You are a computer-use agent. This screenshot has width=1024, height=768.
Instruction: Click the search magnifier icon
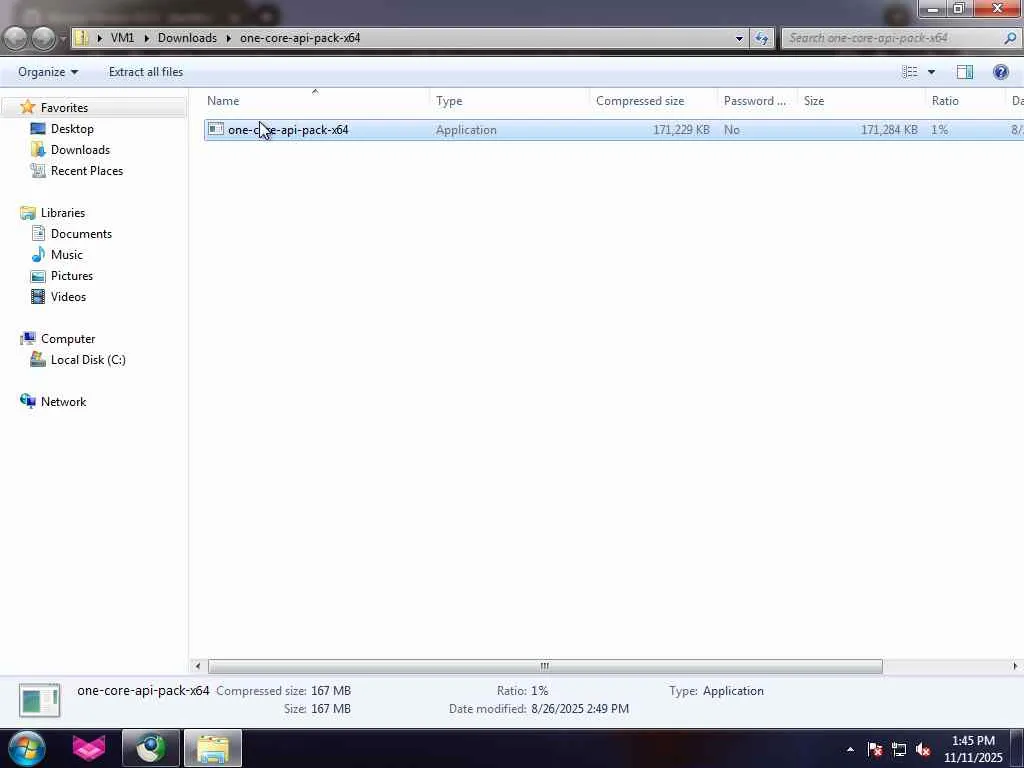(1010, 38)
